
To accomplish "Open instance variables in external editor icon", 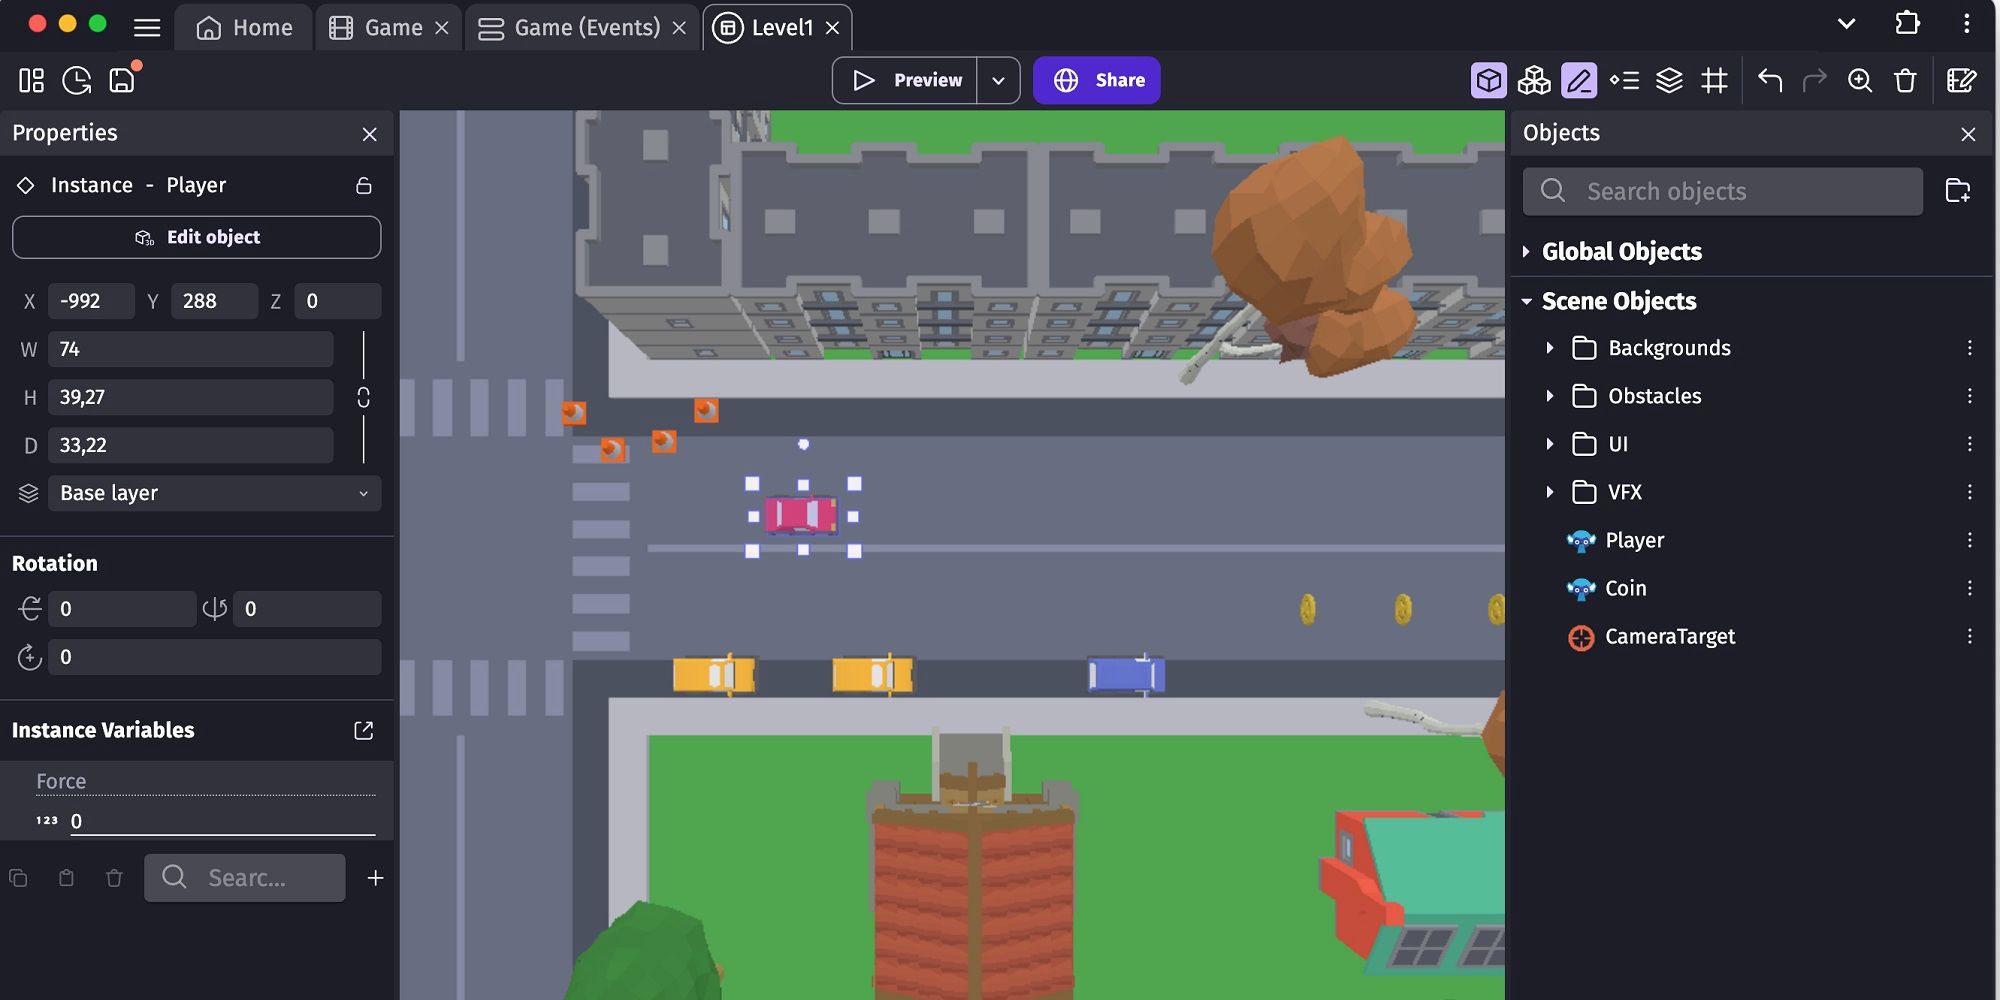I will (x=364, y=730).
